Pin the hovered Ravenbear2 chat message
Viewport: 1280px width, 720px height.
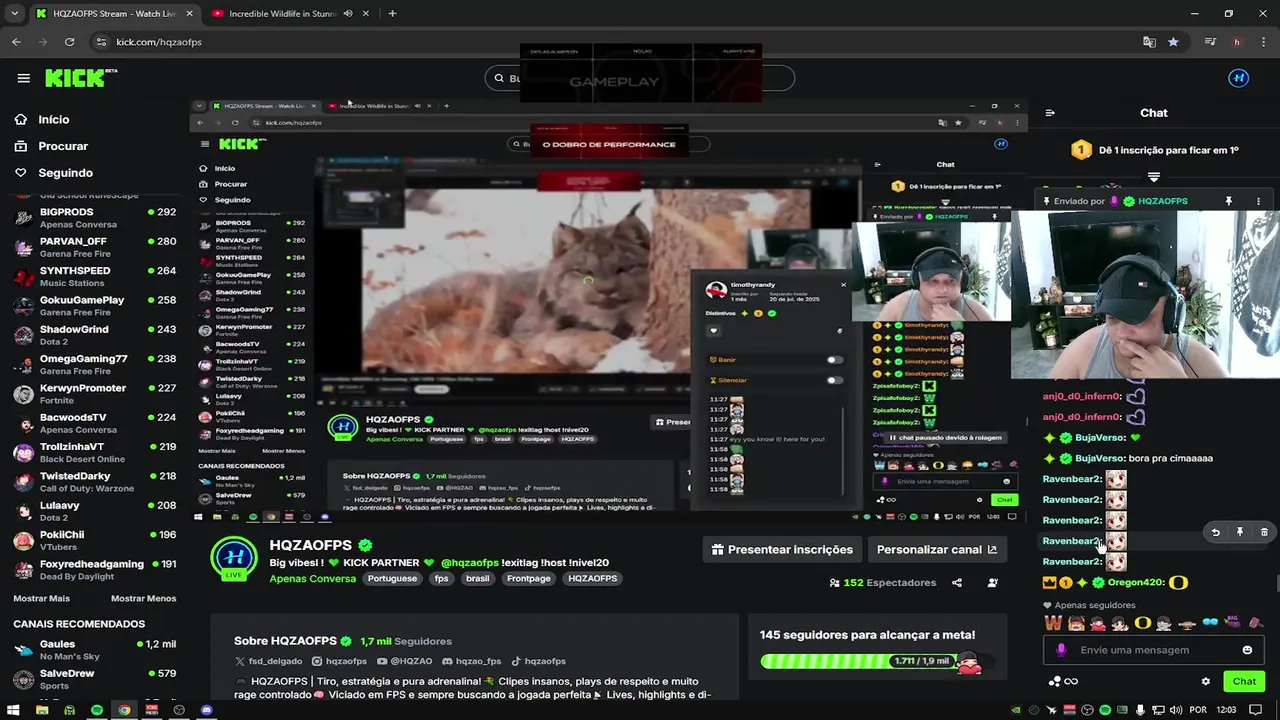point(1240,532)
